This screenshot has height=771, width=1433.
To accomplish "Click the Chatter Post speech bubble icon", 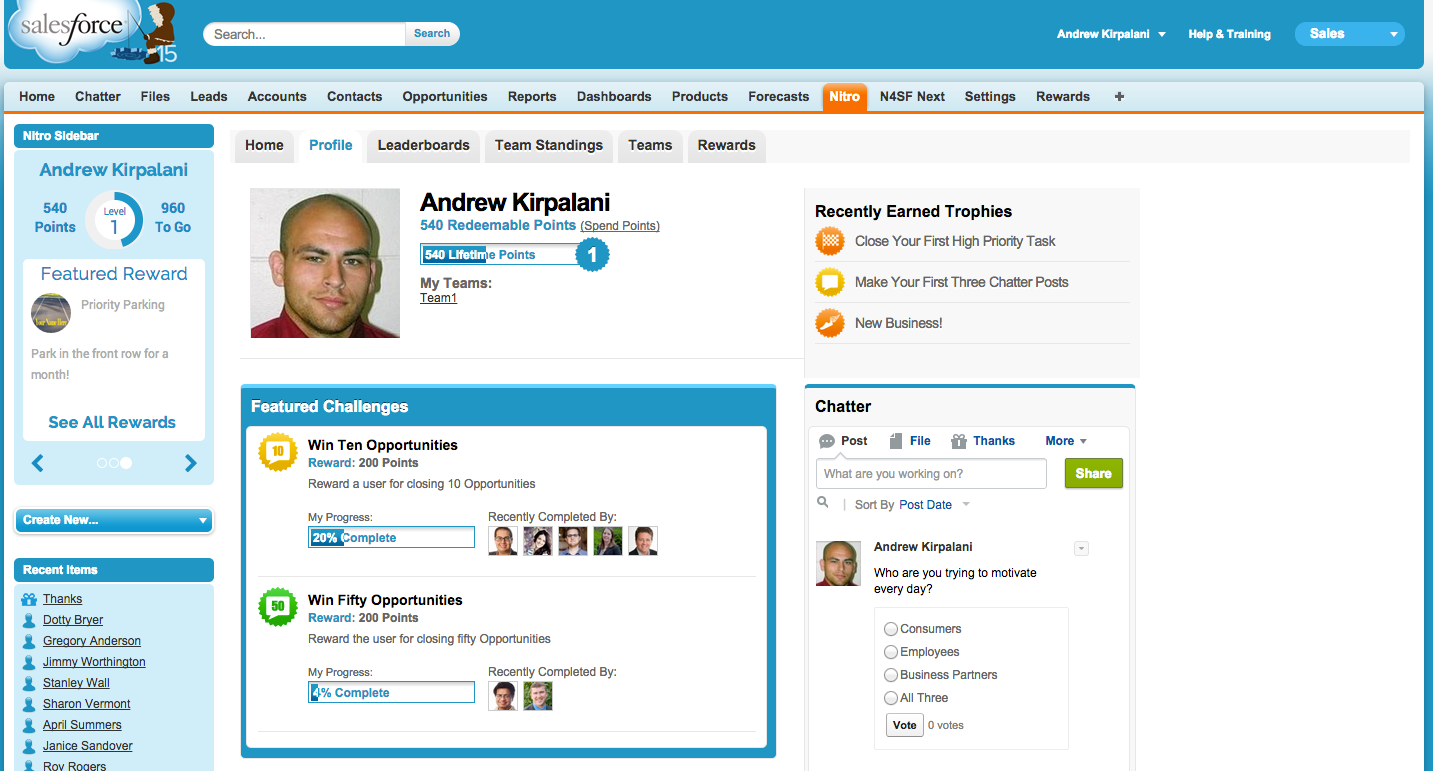I will 826,441.
